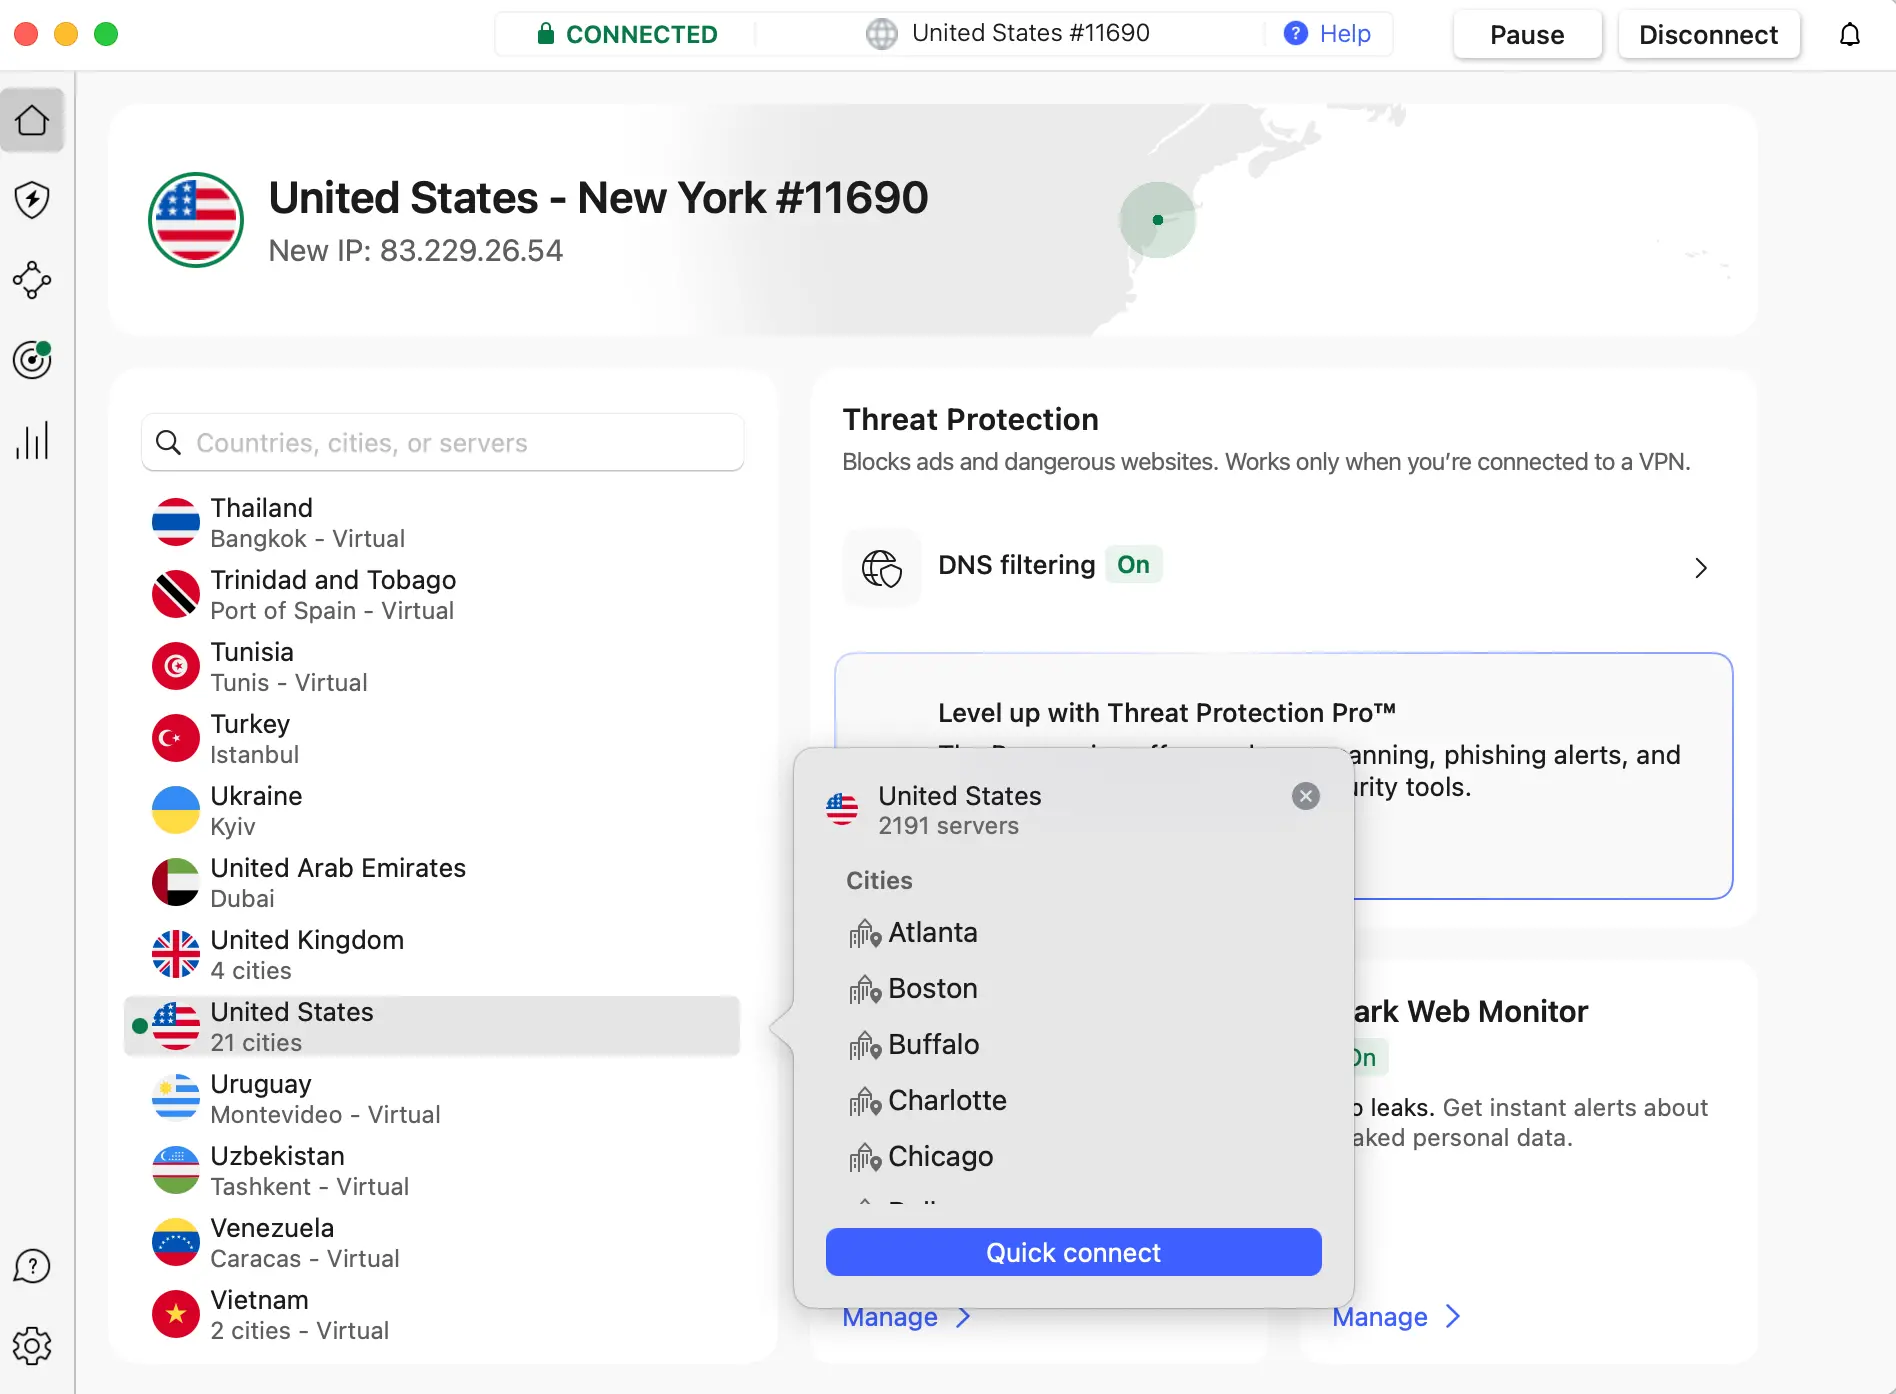Screen dimensions: 1896x1394
Task: Click the Thailand flag icon
Action: click(176, 522)
